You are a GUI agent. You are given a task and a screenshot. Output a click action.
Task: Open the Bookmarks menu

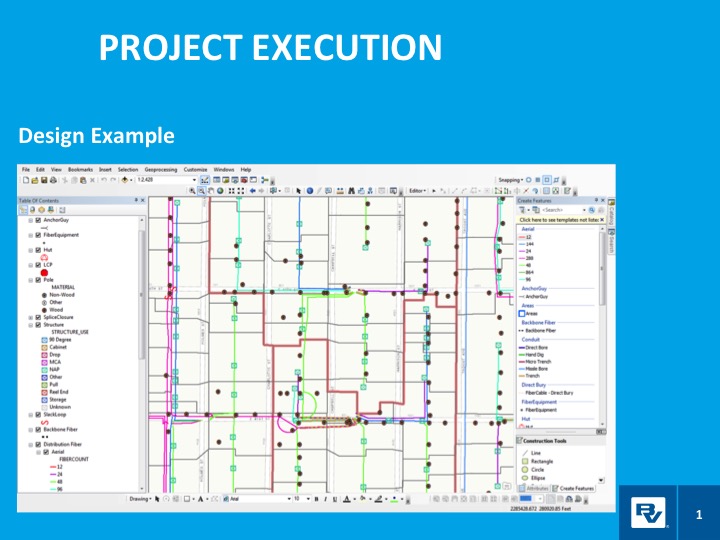coord(80,170)
